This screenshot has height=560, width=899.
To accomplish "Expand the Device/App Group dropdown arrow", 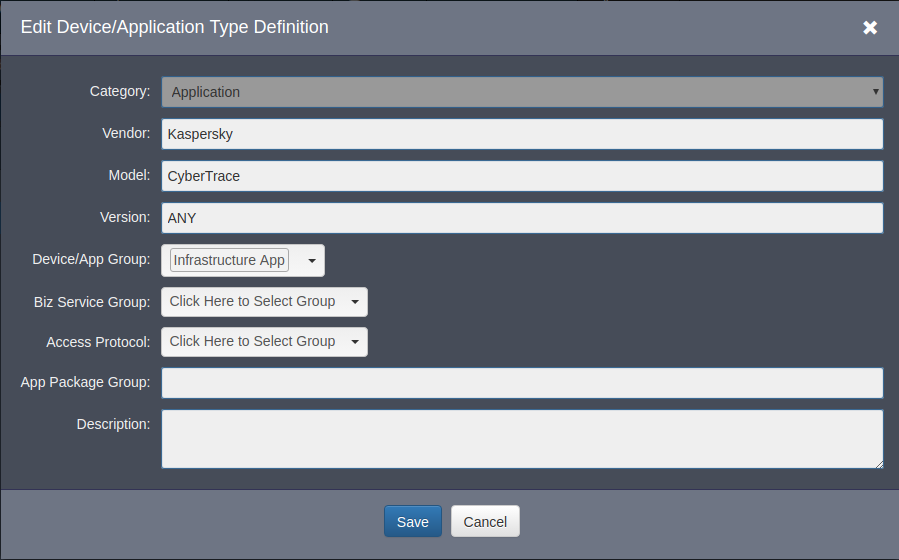I will coord(311,261).
